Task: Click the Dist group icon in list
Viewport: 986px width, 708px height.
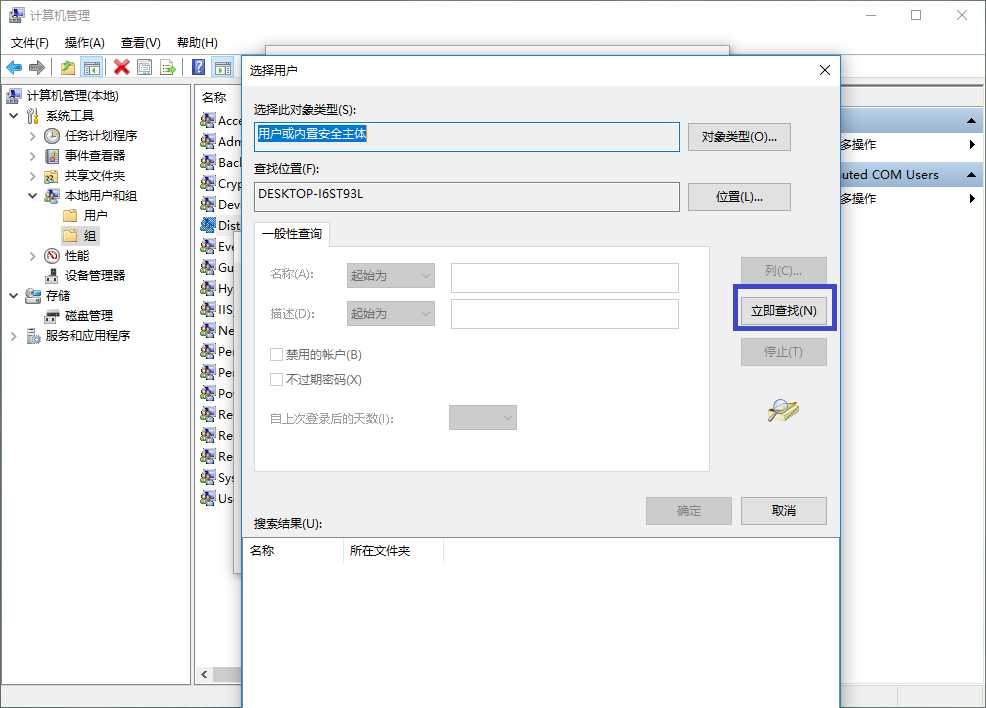Action: pos(208,225)
